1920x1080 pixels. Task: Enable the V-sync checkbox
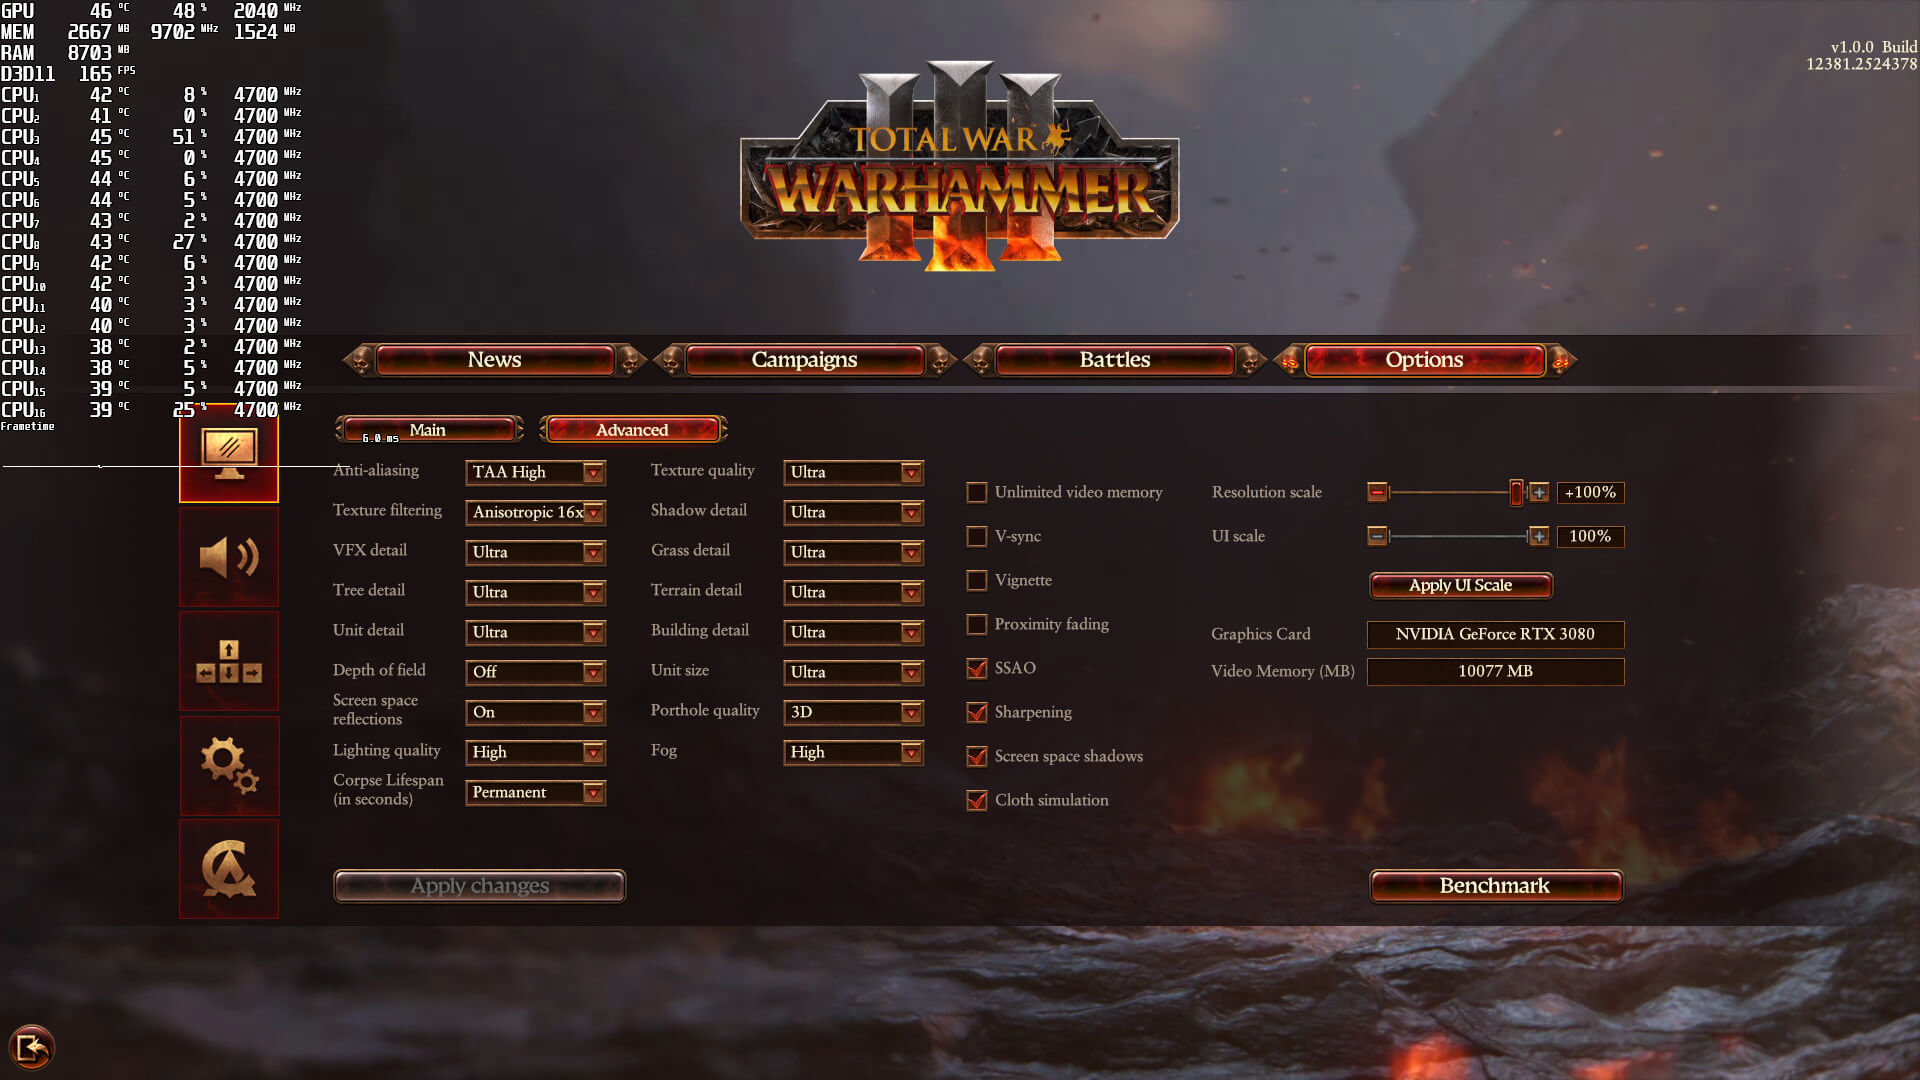point(976,535)
